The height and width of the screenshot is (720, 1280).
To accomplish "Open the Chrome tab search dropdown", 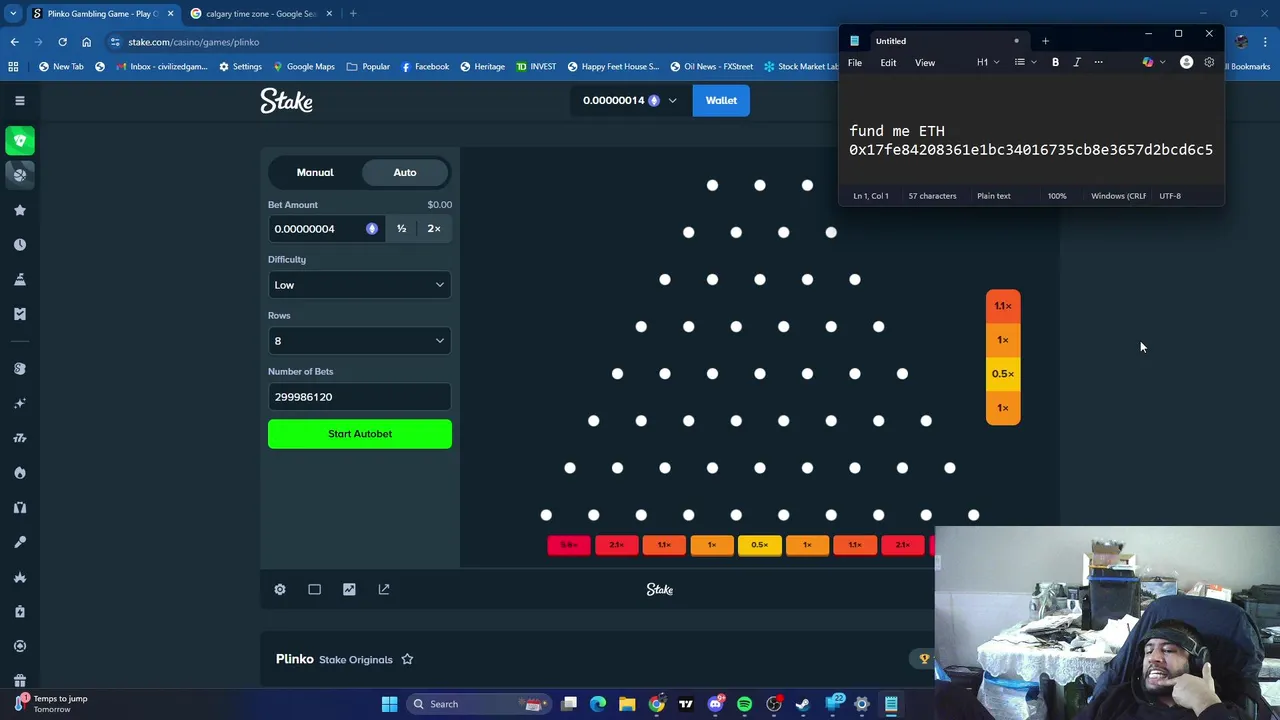I will 13,13.
